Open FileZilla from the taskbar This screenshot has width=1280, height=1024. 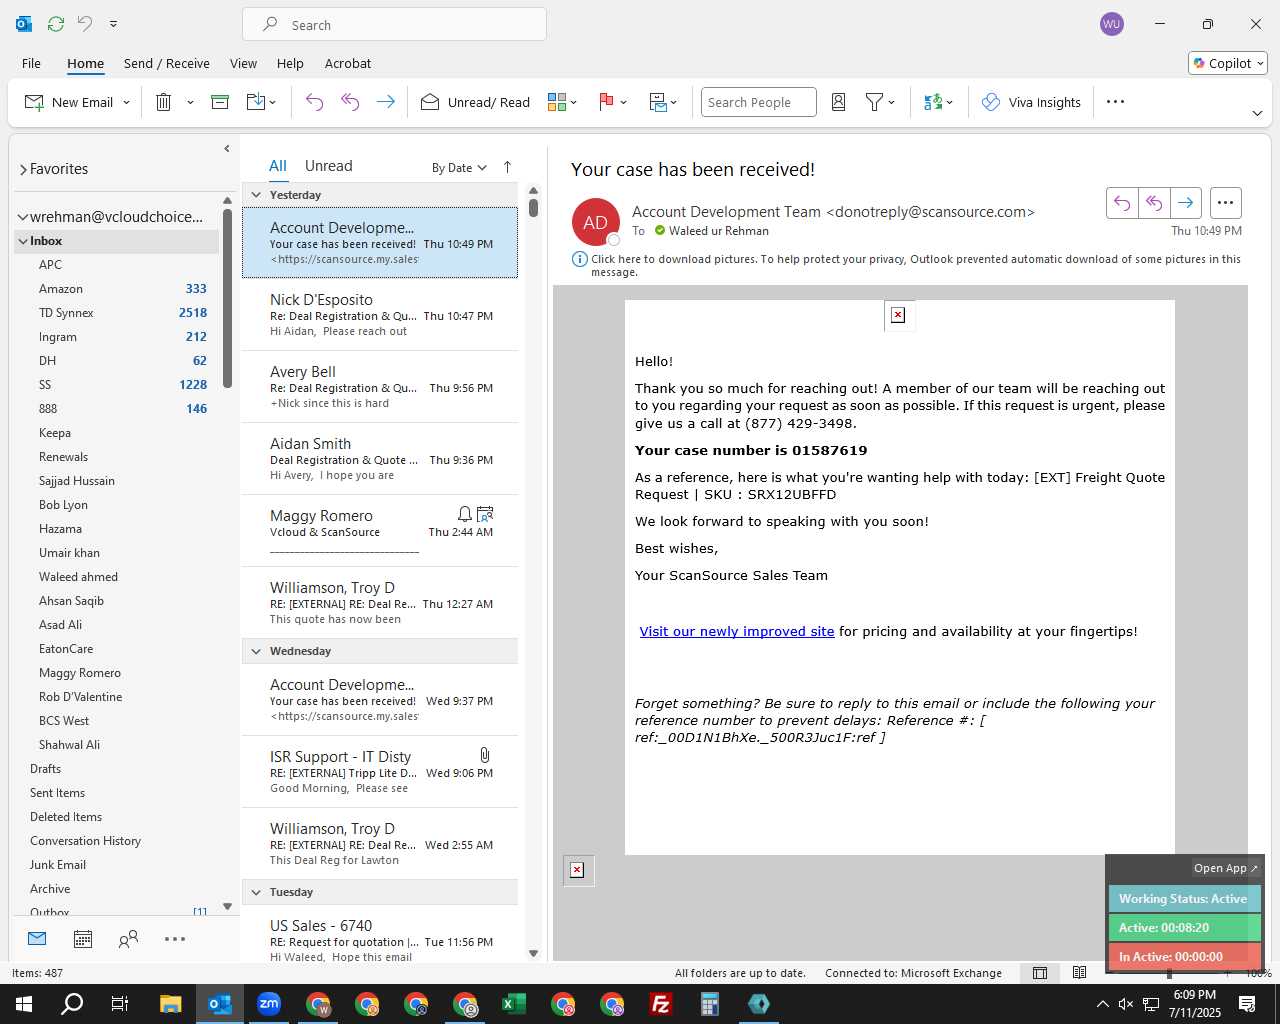[661, 1004]
